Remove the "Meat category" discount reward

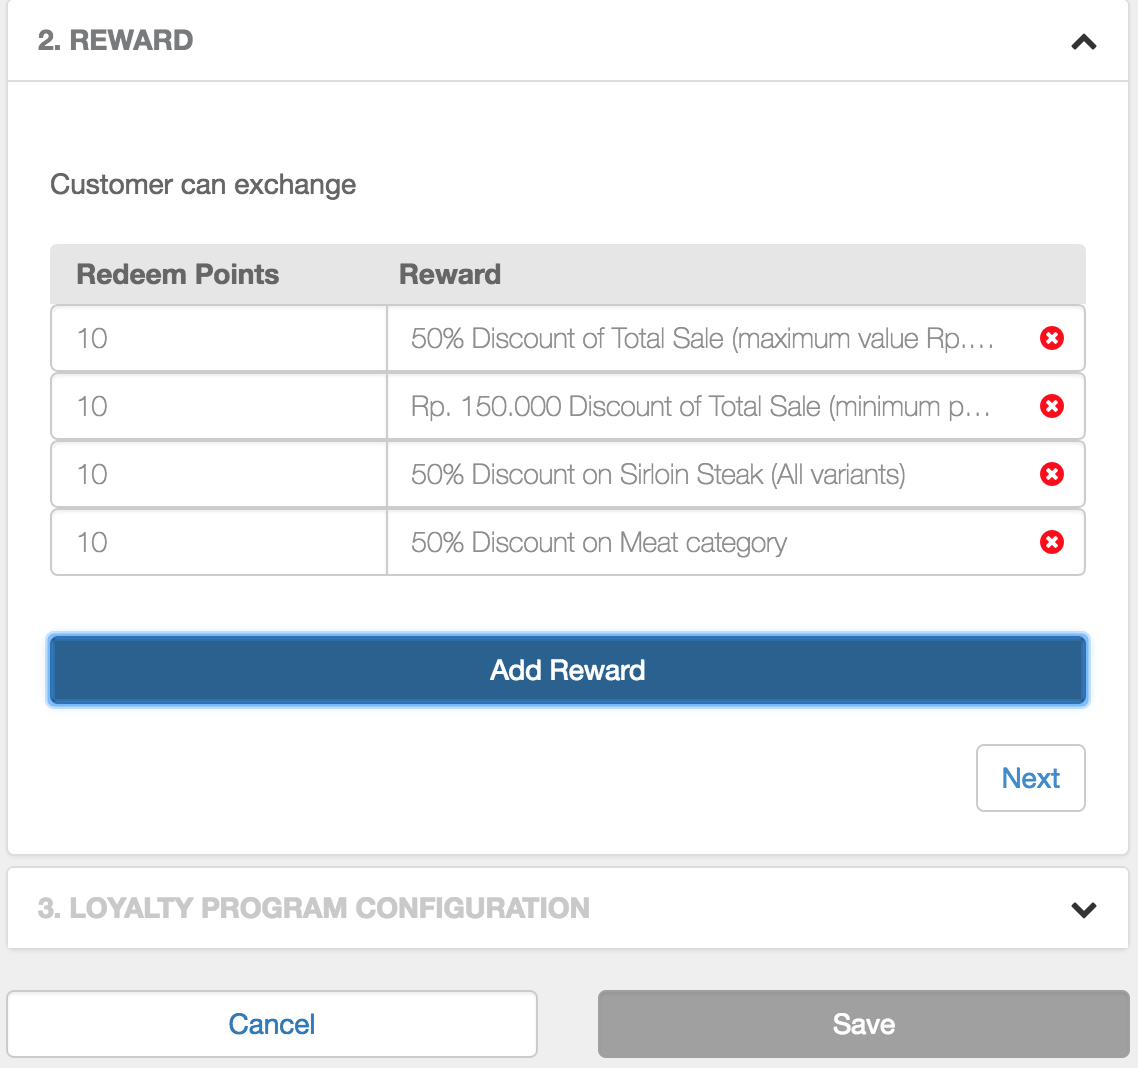pyautogui.click(x=1051, y=542)
